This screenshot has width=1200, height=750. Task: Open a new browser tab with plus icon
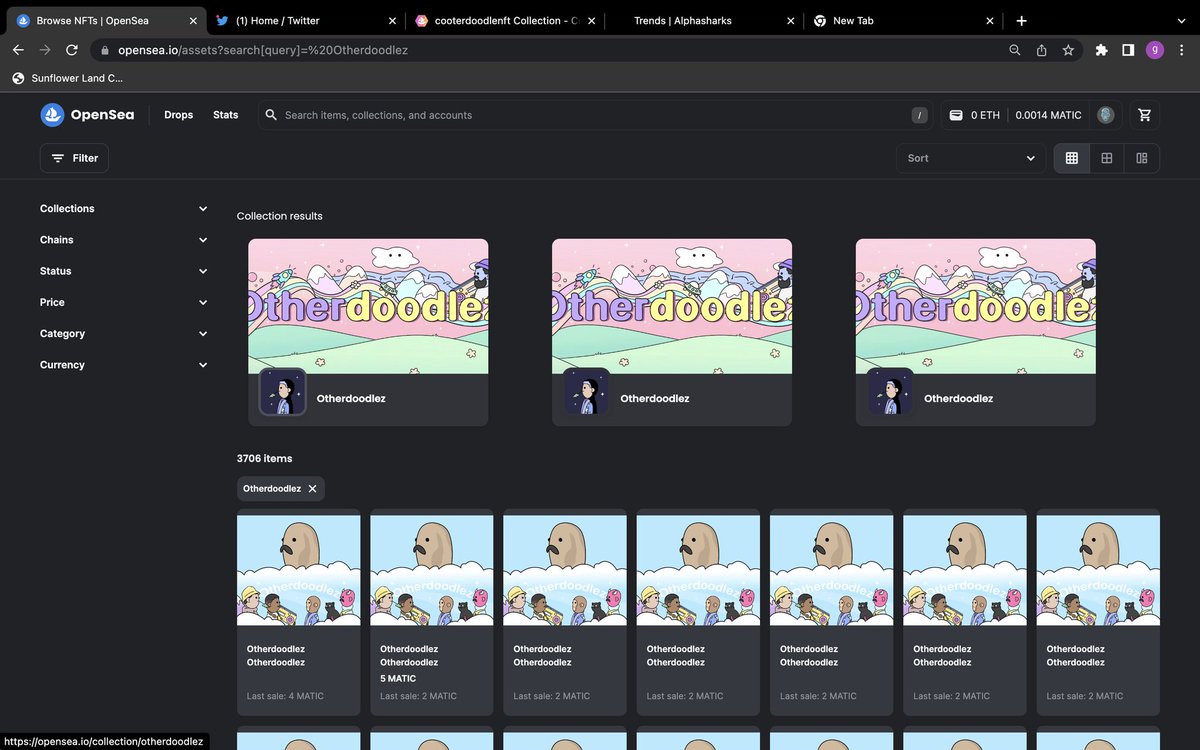tap(1021, 20)
